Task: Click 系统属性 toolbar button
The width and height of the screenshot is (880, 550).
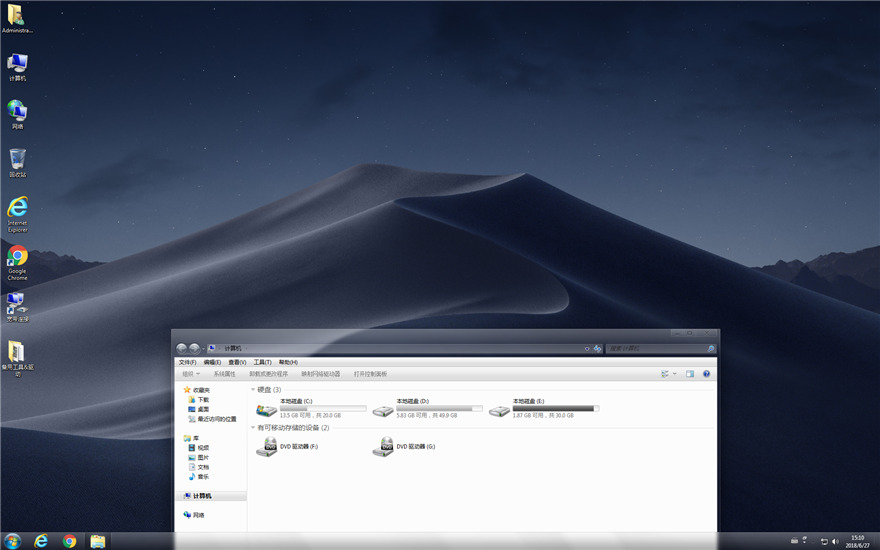Action: click(224, 374)
